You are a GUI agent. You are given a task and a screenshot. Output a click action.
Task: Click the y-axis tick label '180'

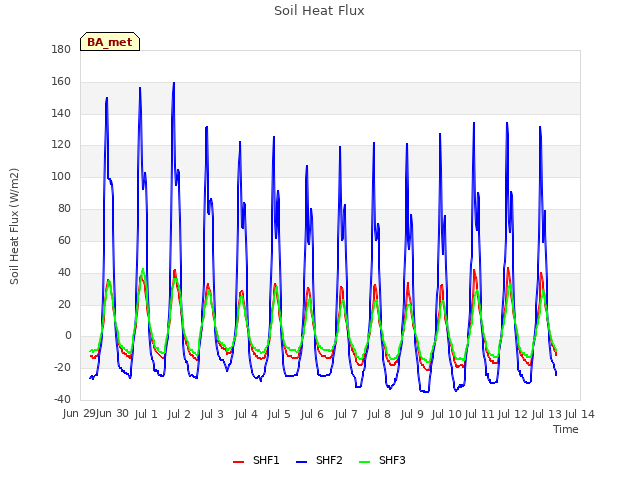tap(61, 50)
